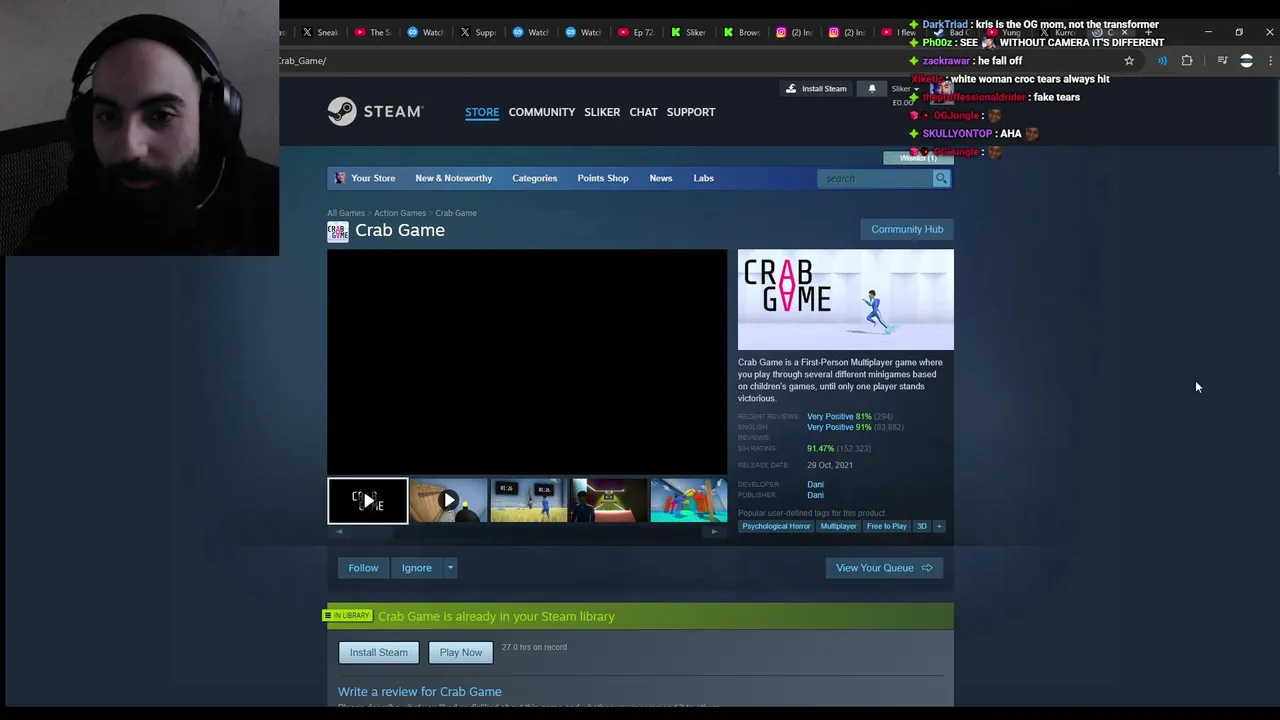Click View Your Queue
The width and height of the screenshot is (1280, 720).
tap(884, 568)
